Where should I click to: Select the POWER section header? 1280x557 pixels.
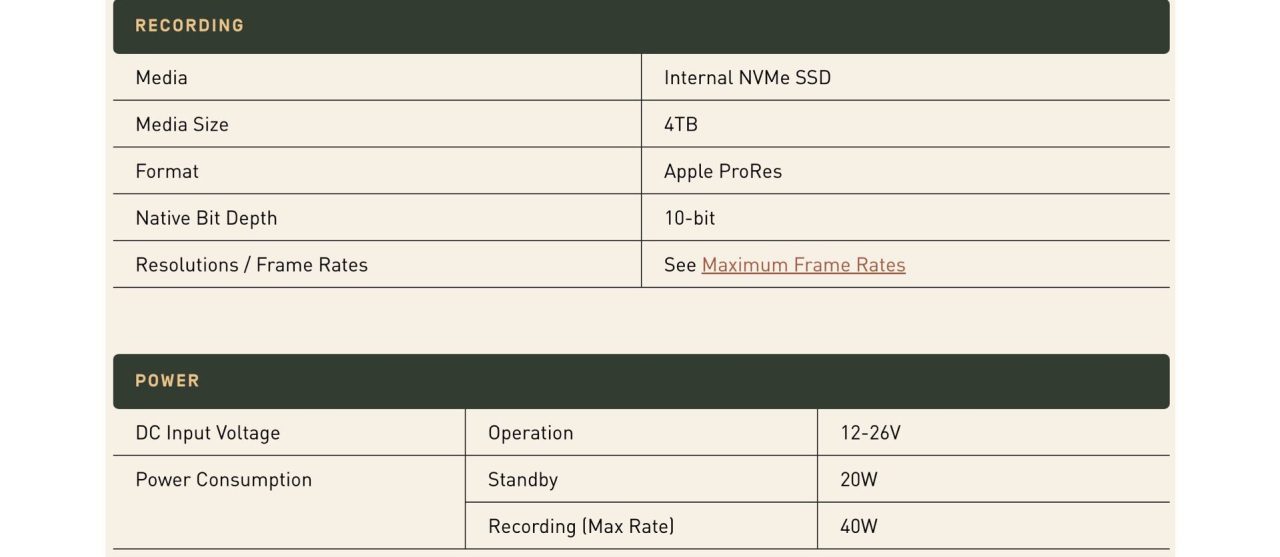pos(641,381)
